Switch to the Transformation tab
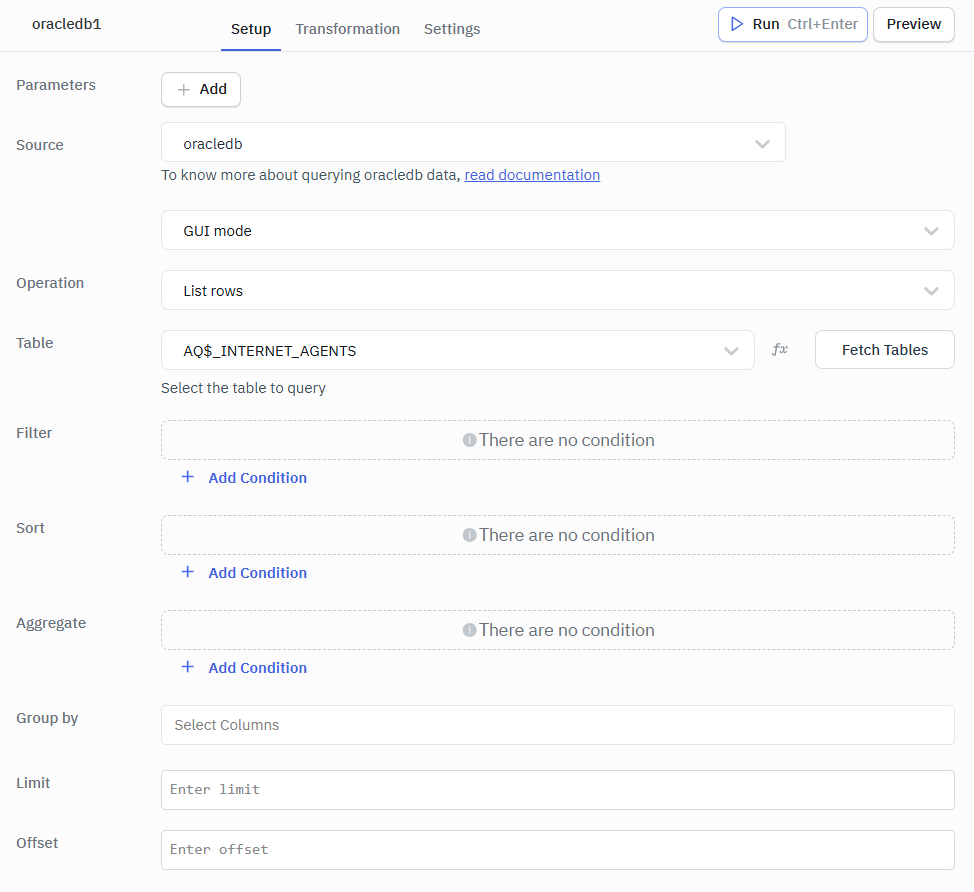Image resolution: width=974 pixels, height=892 pixels. (347, 29)
